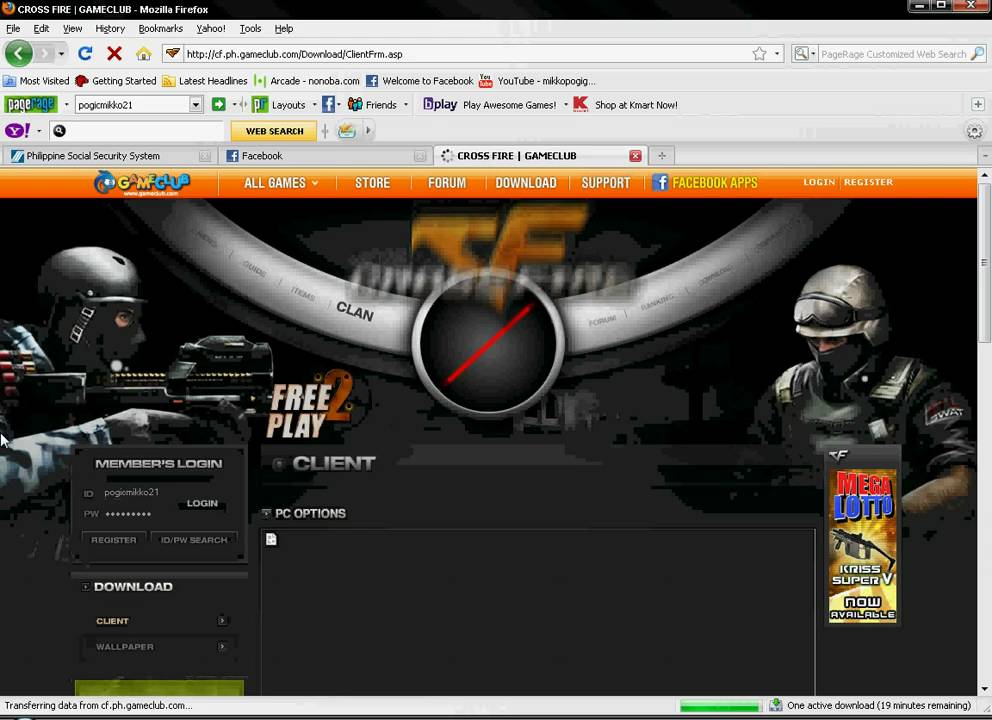Click the LOGIN button in Member's Login
Screen dimensions: 992x720
tap(202, 503)
